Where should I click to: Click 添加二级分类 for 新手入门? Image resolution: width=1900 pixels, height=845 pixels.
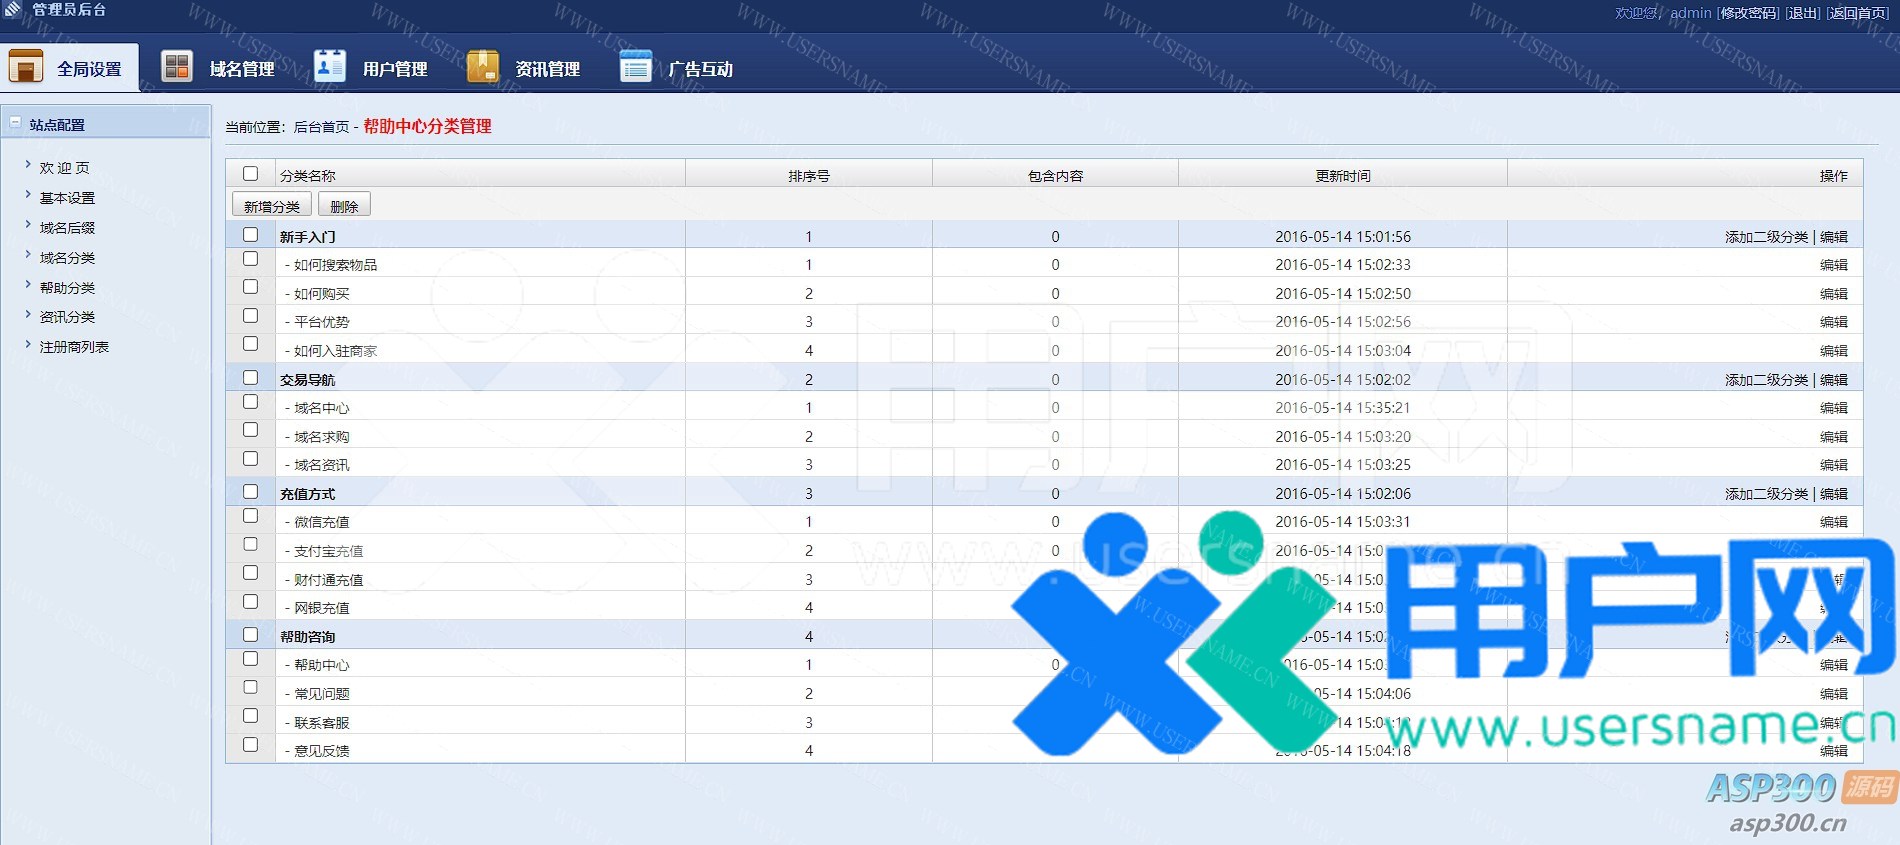[x=1766, y=237]
